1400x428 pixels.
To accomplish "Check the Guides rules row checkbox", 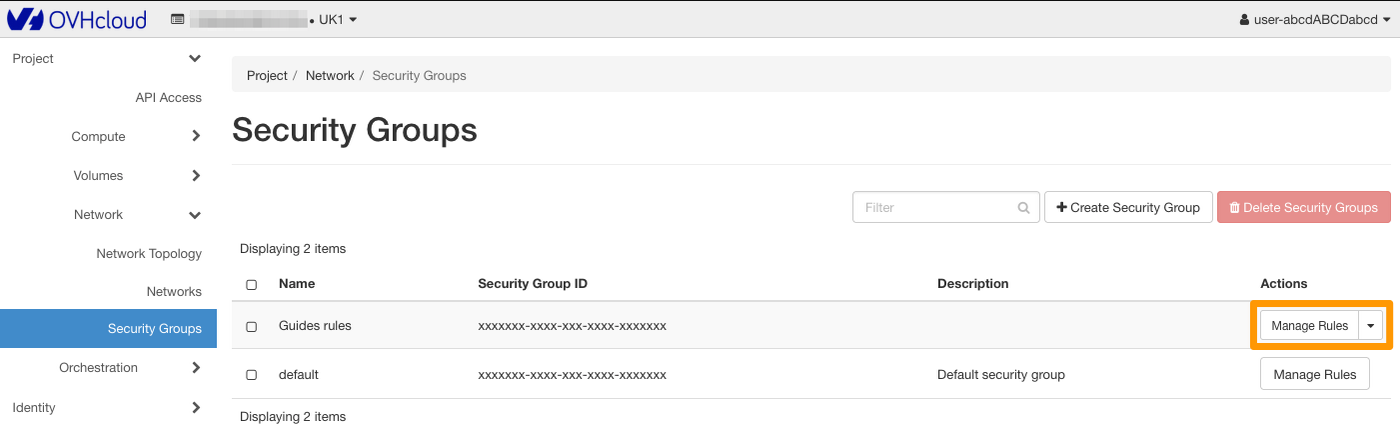I will [x=251, y=326].
